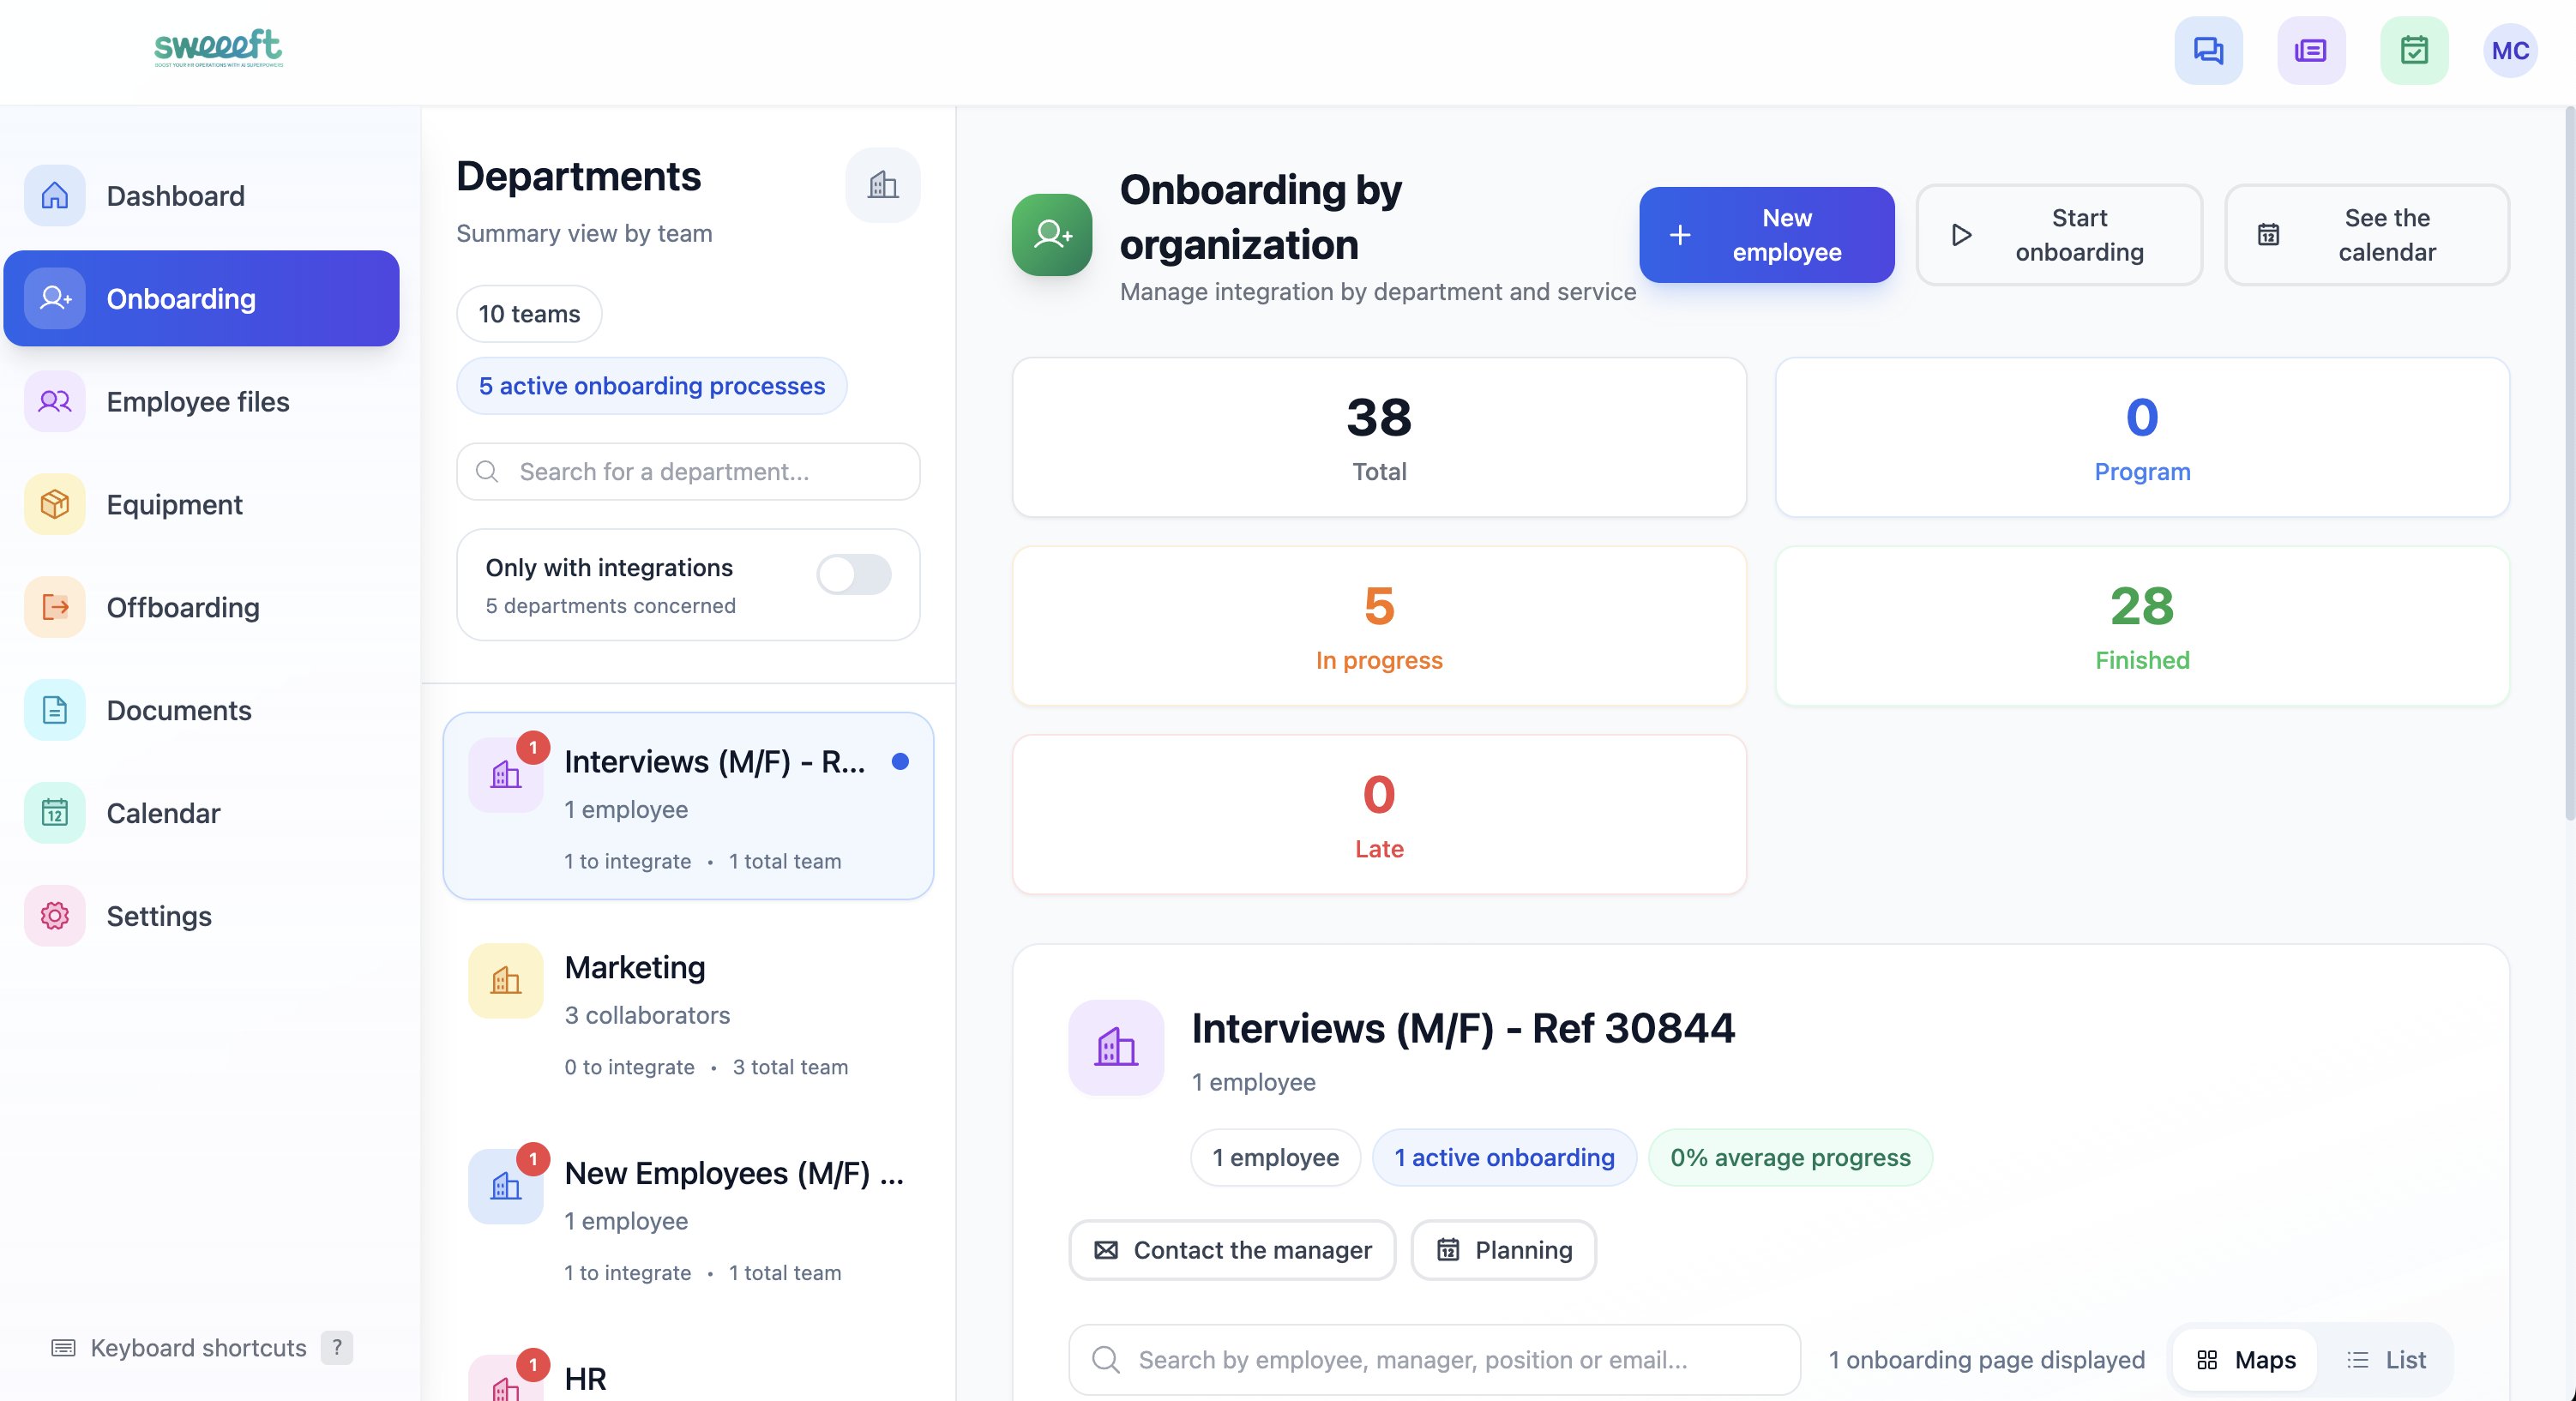Open the calendar tasks icon in top bar
Screen dimensions: 2576x1401
(2414, 50)
